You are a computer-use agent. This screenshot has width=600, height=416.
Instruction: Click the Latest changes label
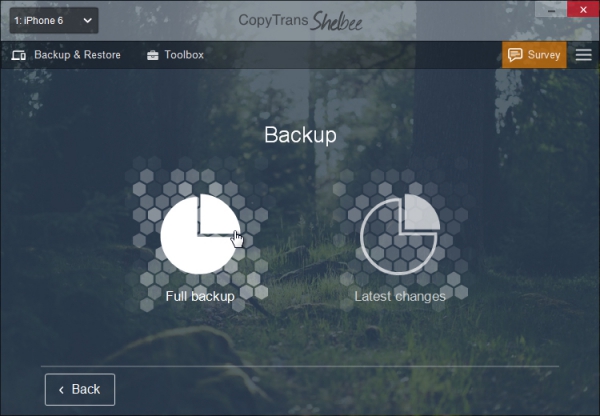(400, 296)
